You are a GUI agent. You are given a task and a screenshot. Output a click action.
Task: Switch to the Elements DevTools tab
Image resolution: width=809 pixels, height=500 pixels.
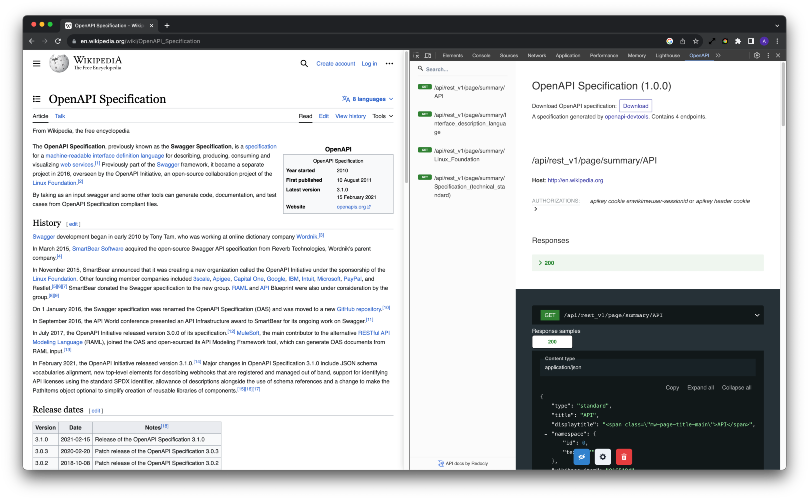[x=452, y=55]
